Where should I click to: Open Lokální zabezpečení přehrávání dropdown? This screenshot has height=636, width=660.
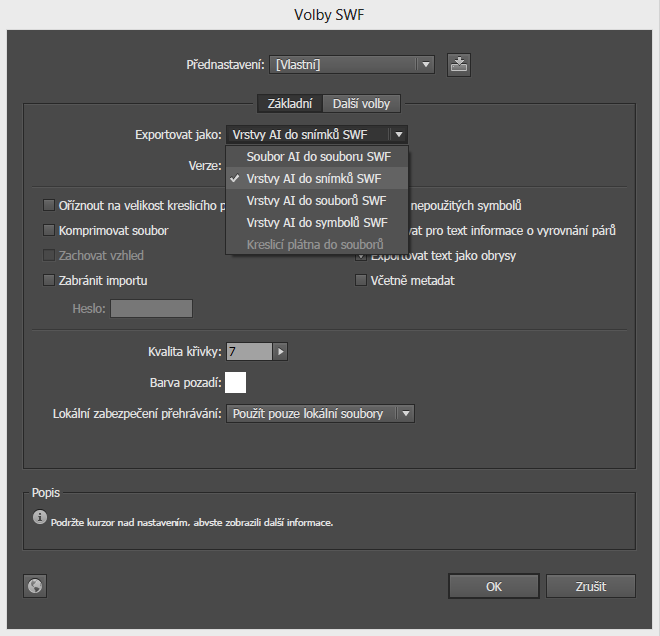tap(320, 414)
